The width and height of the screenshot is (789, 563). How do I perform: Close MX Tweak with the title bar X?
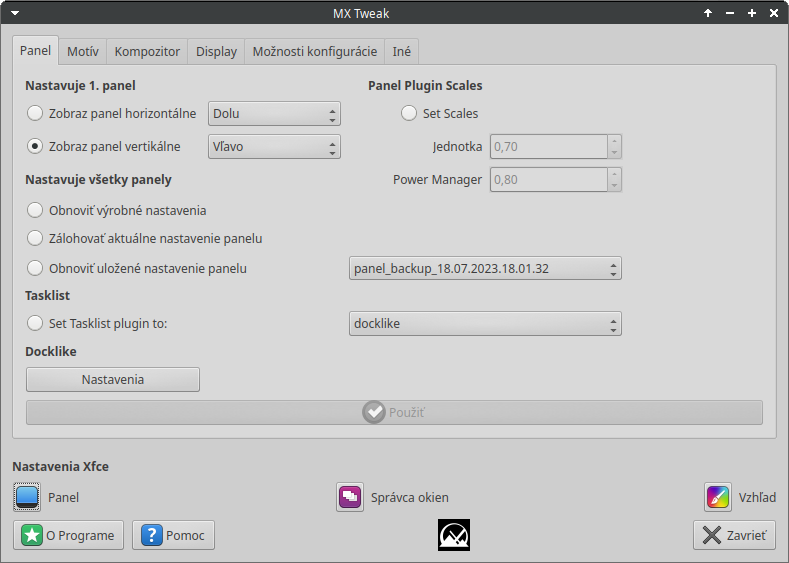(x=774, y=13)
